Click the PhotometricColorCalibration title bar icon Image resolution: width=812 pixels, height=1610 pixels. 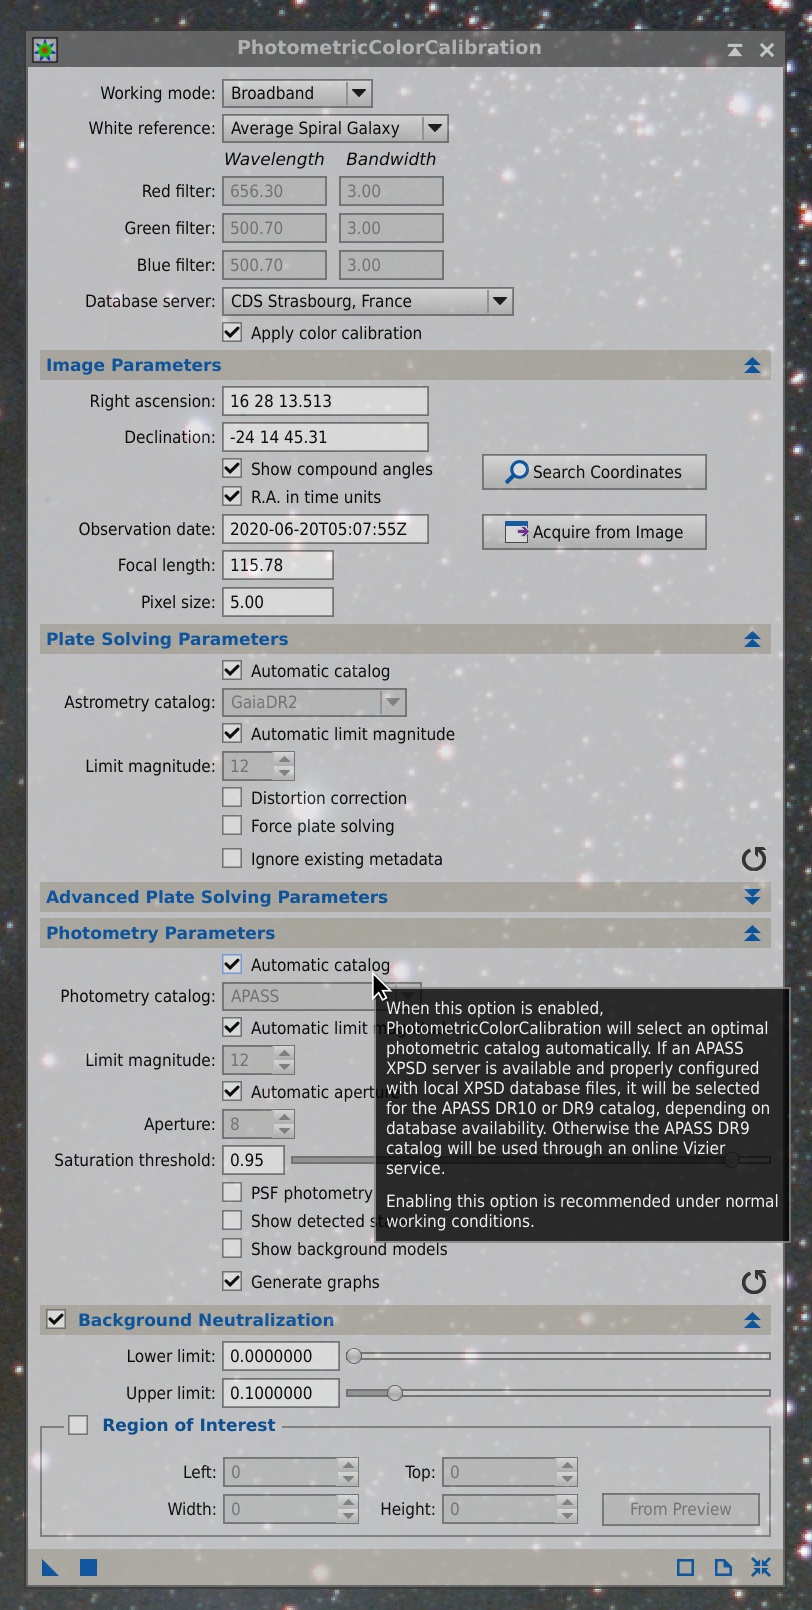(45, 49)
